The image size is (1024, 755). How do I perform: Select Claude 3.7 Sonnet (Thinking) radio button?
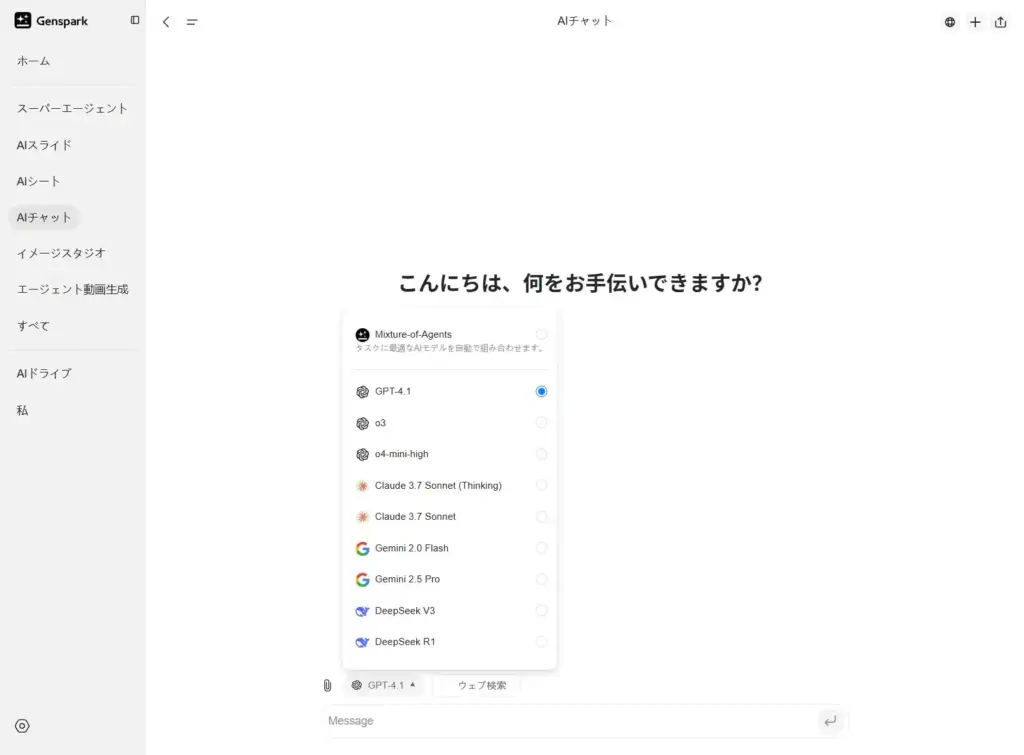(541, 485)
